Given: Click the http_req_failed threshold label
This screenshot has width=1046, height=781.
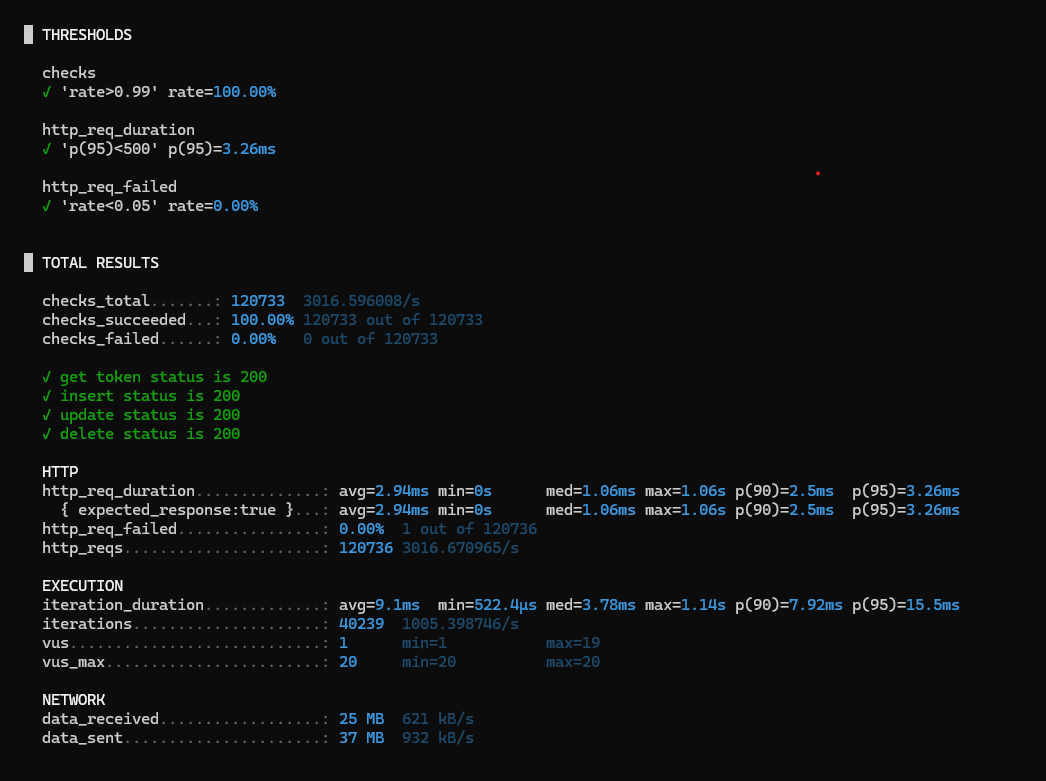Looking at the screenshot, I should point(109,187).
